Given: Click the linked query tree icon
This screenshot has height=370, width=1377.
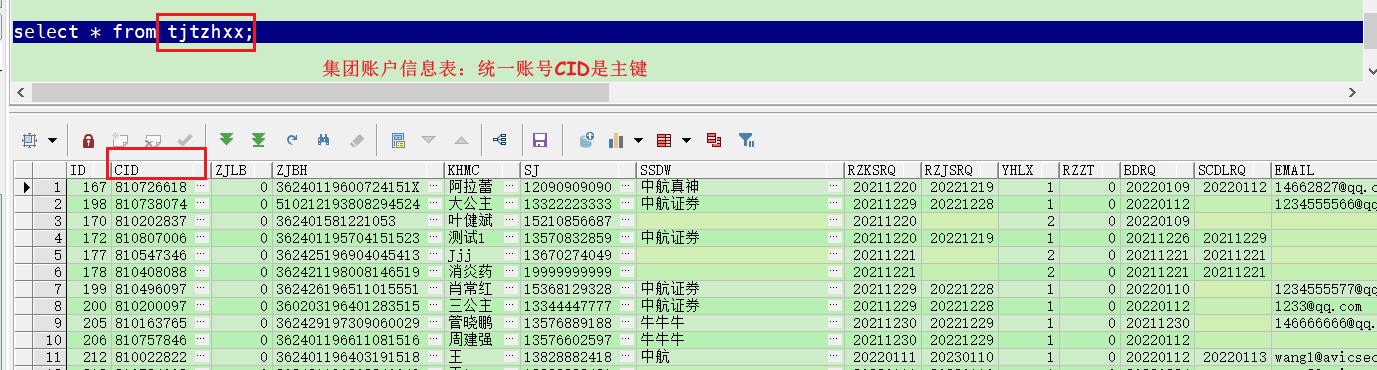Looking at the screenshot, I should tap(499, 140).
